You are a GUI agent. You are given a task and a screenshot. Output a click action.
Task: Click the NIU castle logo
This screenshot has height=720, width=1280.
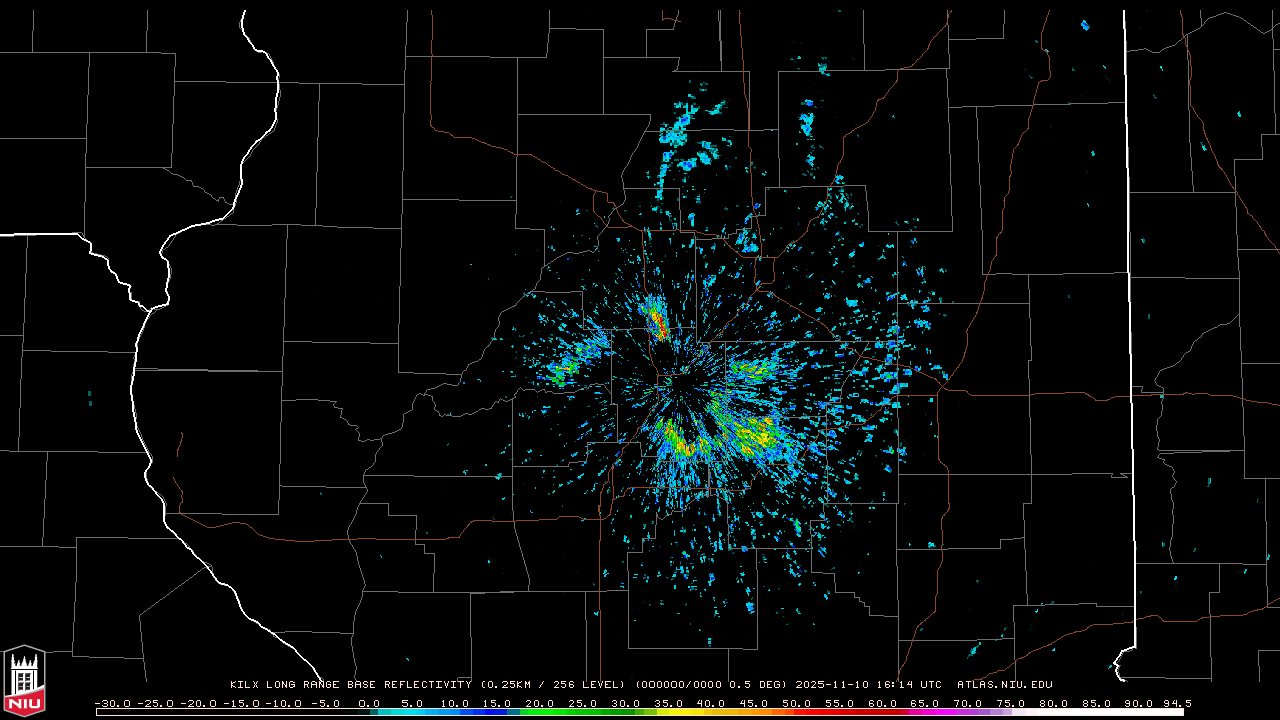(24, 682)
